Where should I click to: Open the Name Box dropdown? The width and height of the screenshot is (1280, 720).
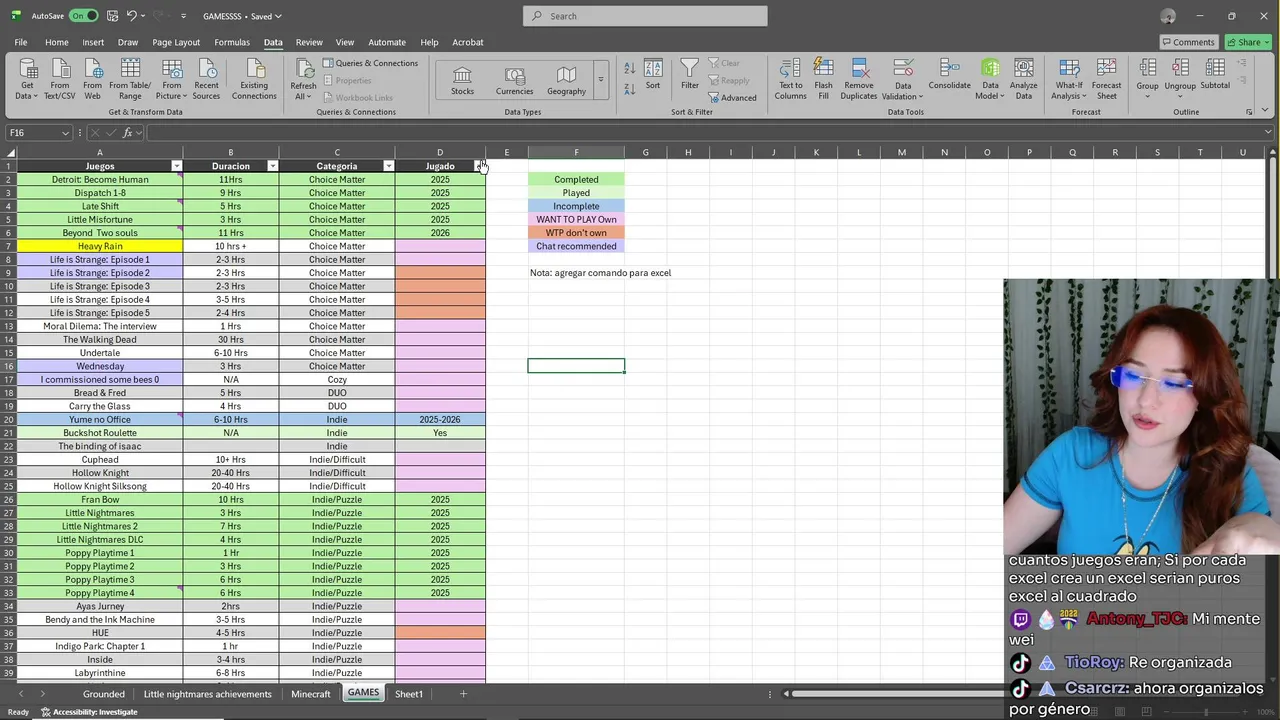point(65,133)
